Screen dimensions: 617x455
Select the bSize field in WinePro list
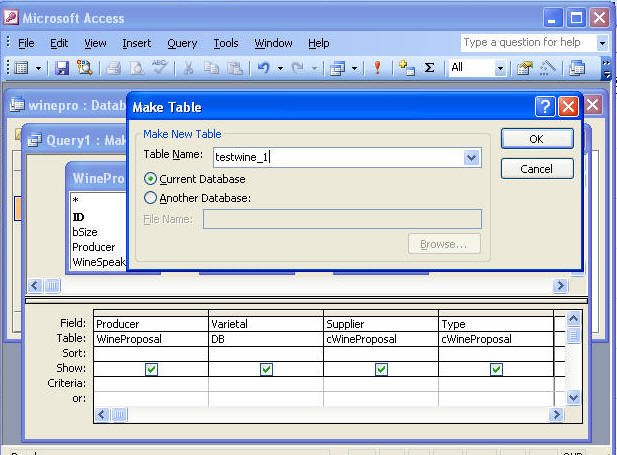85,232
